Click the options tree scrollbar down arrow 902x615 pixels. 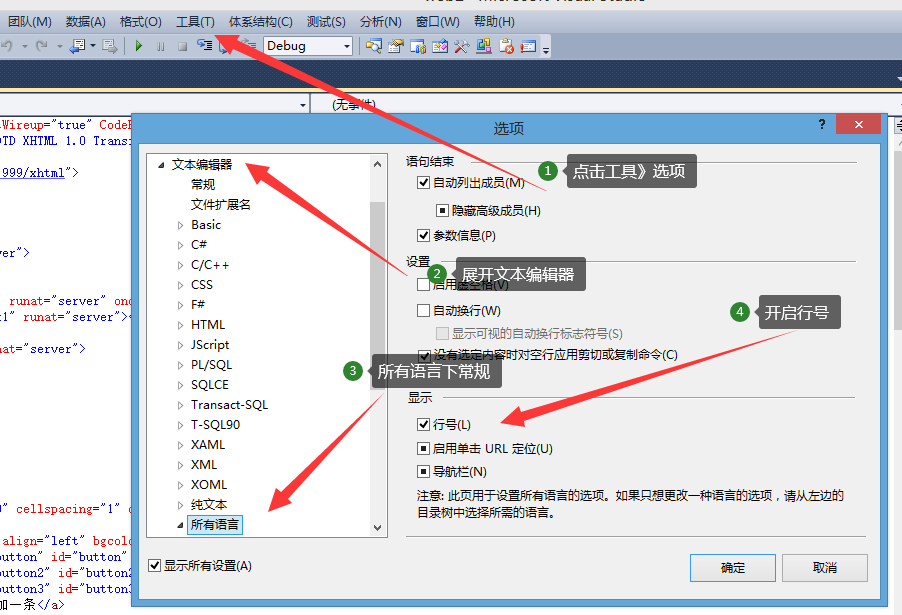point(377,528)
